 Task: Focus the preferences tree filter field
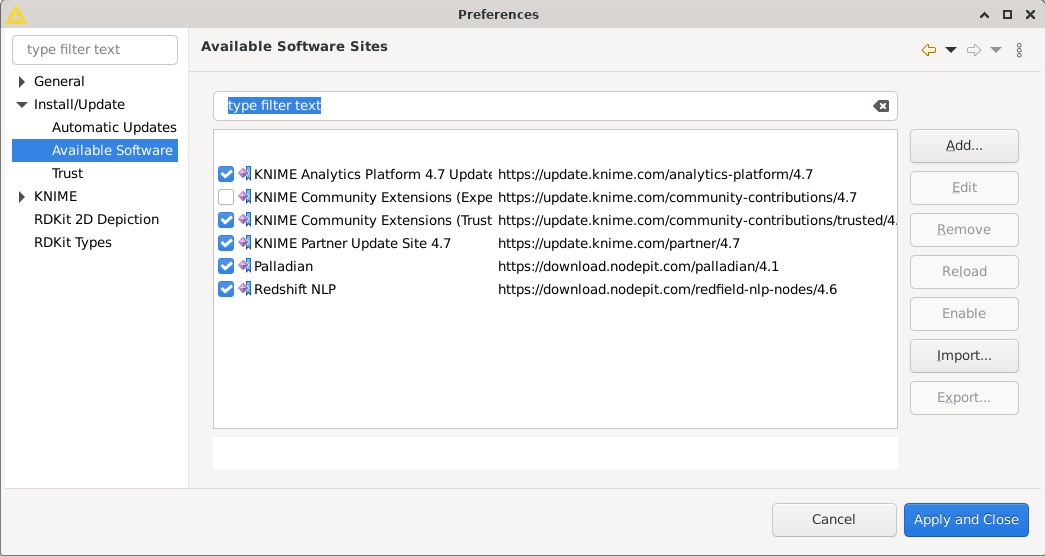tap(95, 50)
